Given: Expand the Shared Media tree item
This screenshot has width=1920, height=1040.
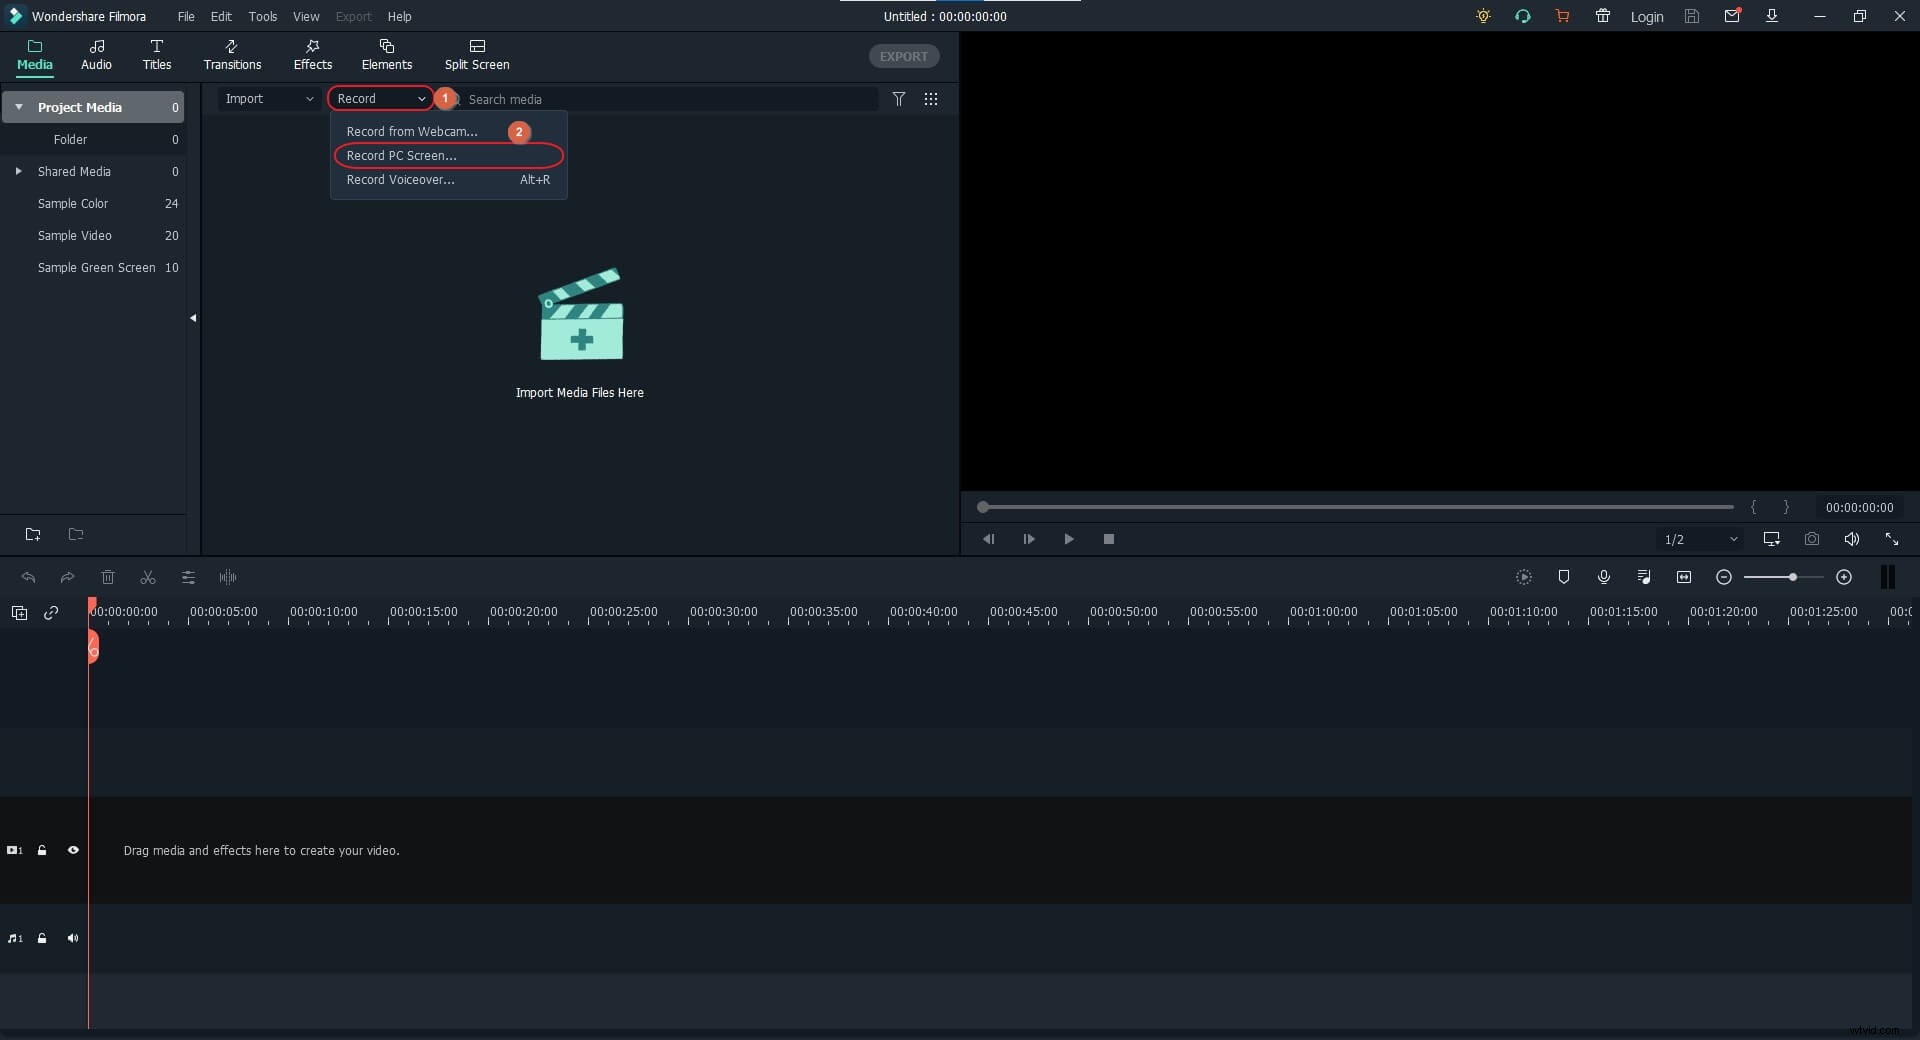Looking at the screenshot, I should (18, 171).
